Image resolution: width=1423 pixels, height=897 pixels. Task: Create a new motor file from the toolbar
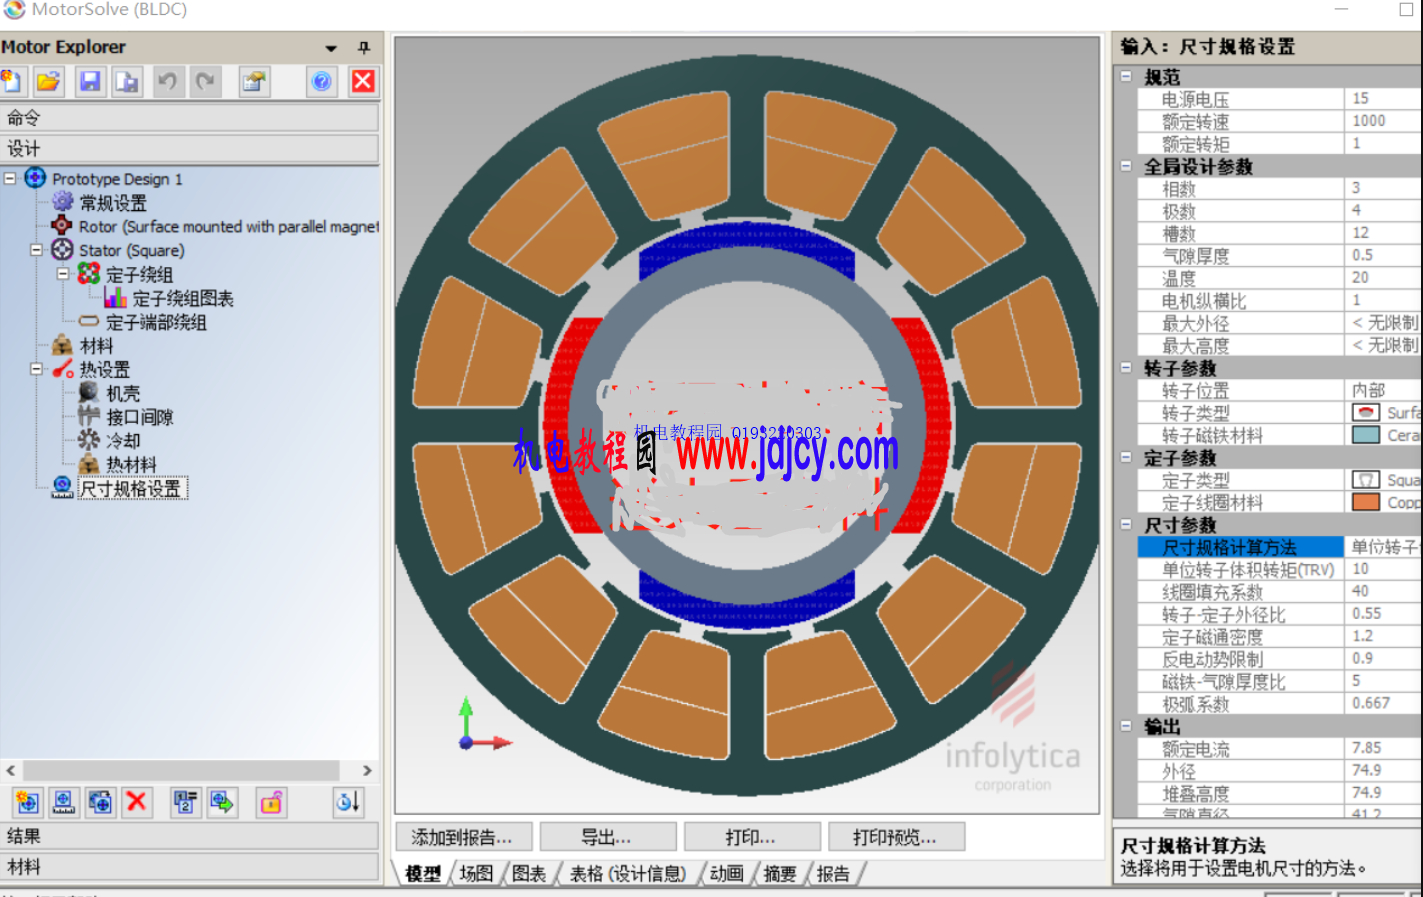12,81
